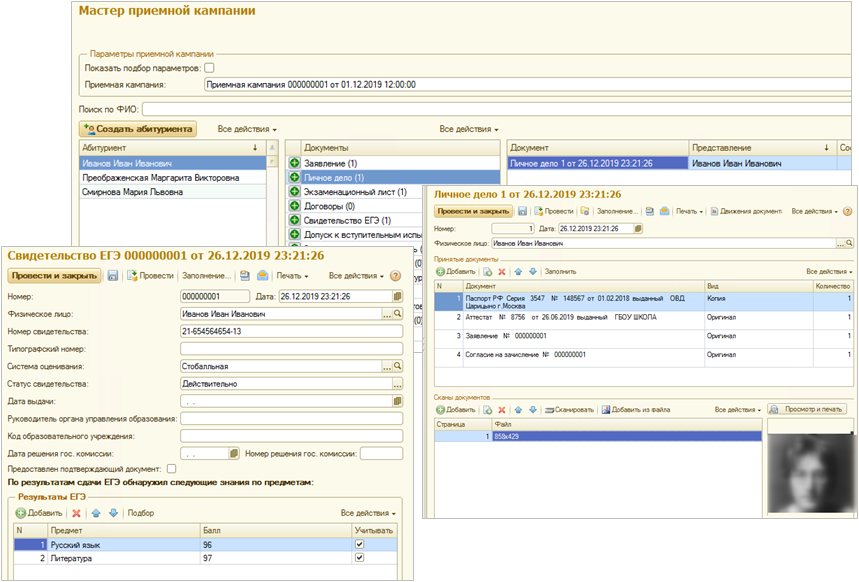Save the ЕГЭ certificate with the floppy icon
Screen dimensions: 859x582
tap(113, 276)
